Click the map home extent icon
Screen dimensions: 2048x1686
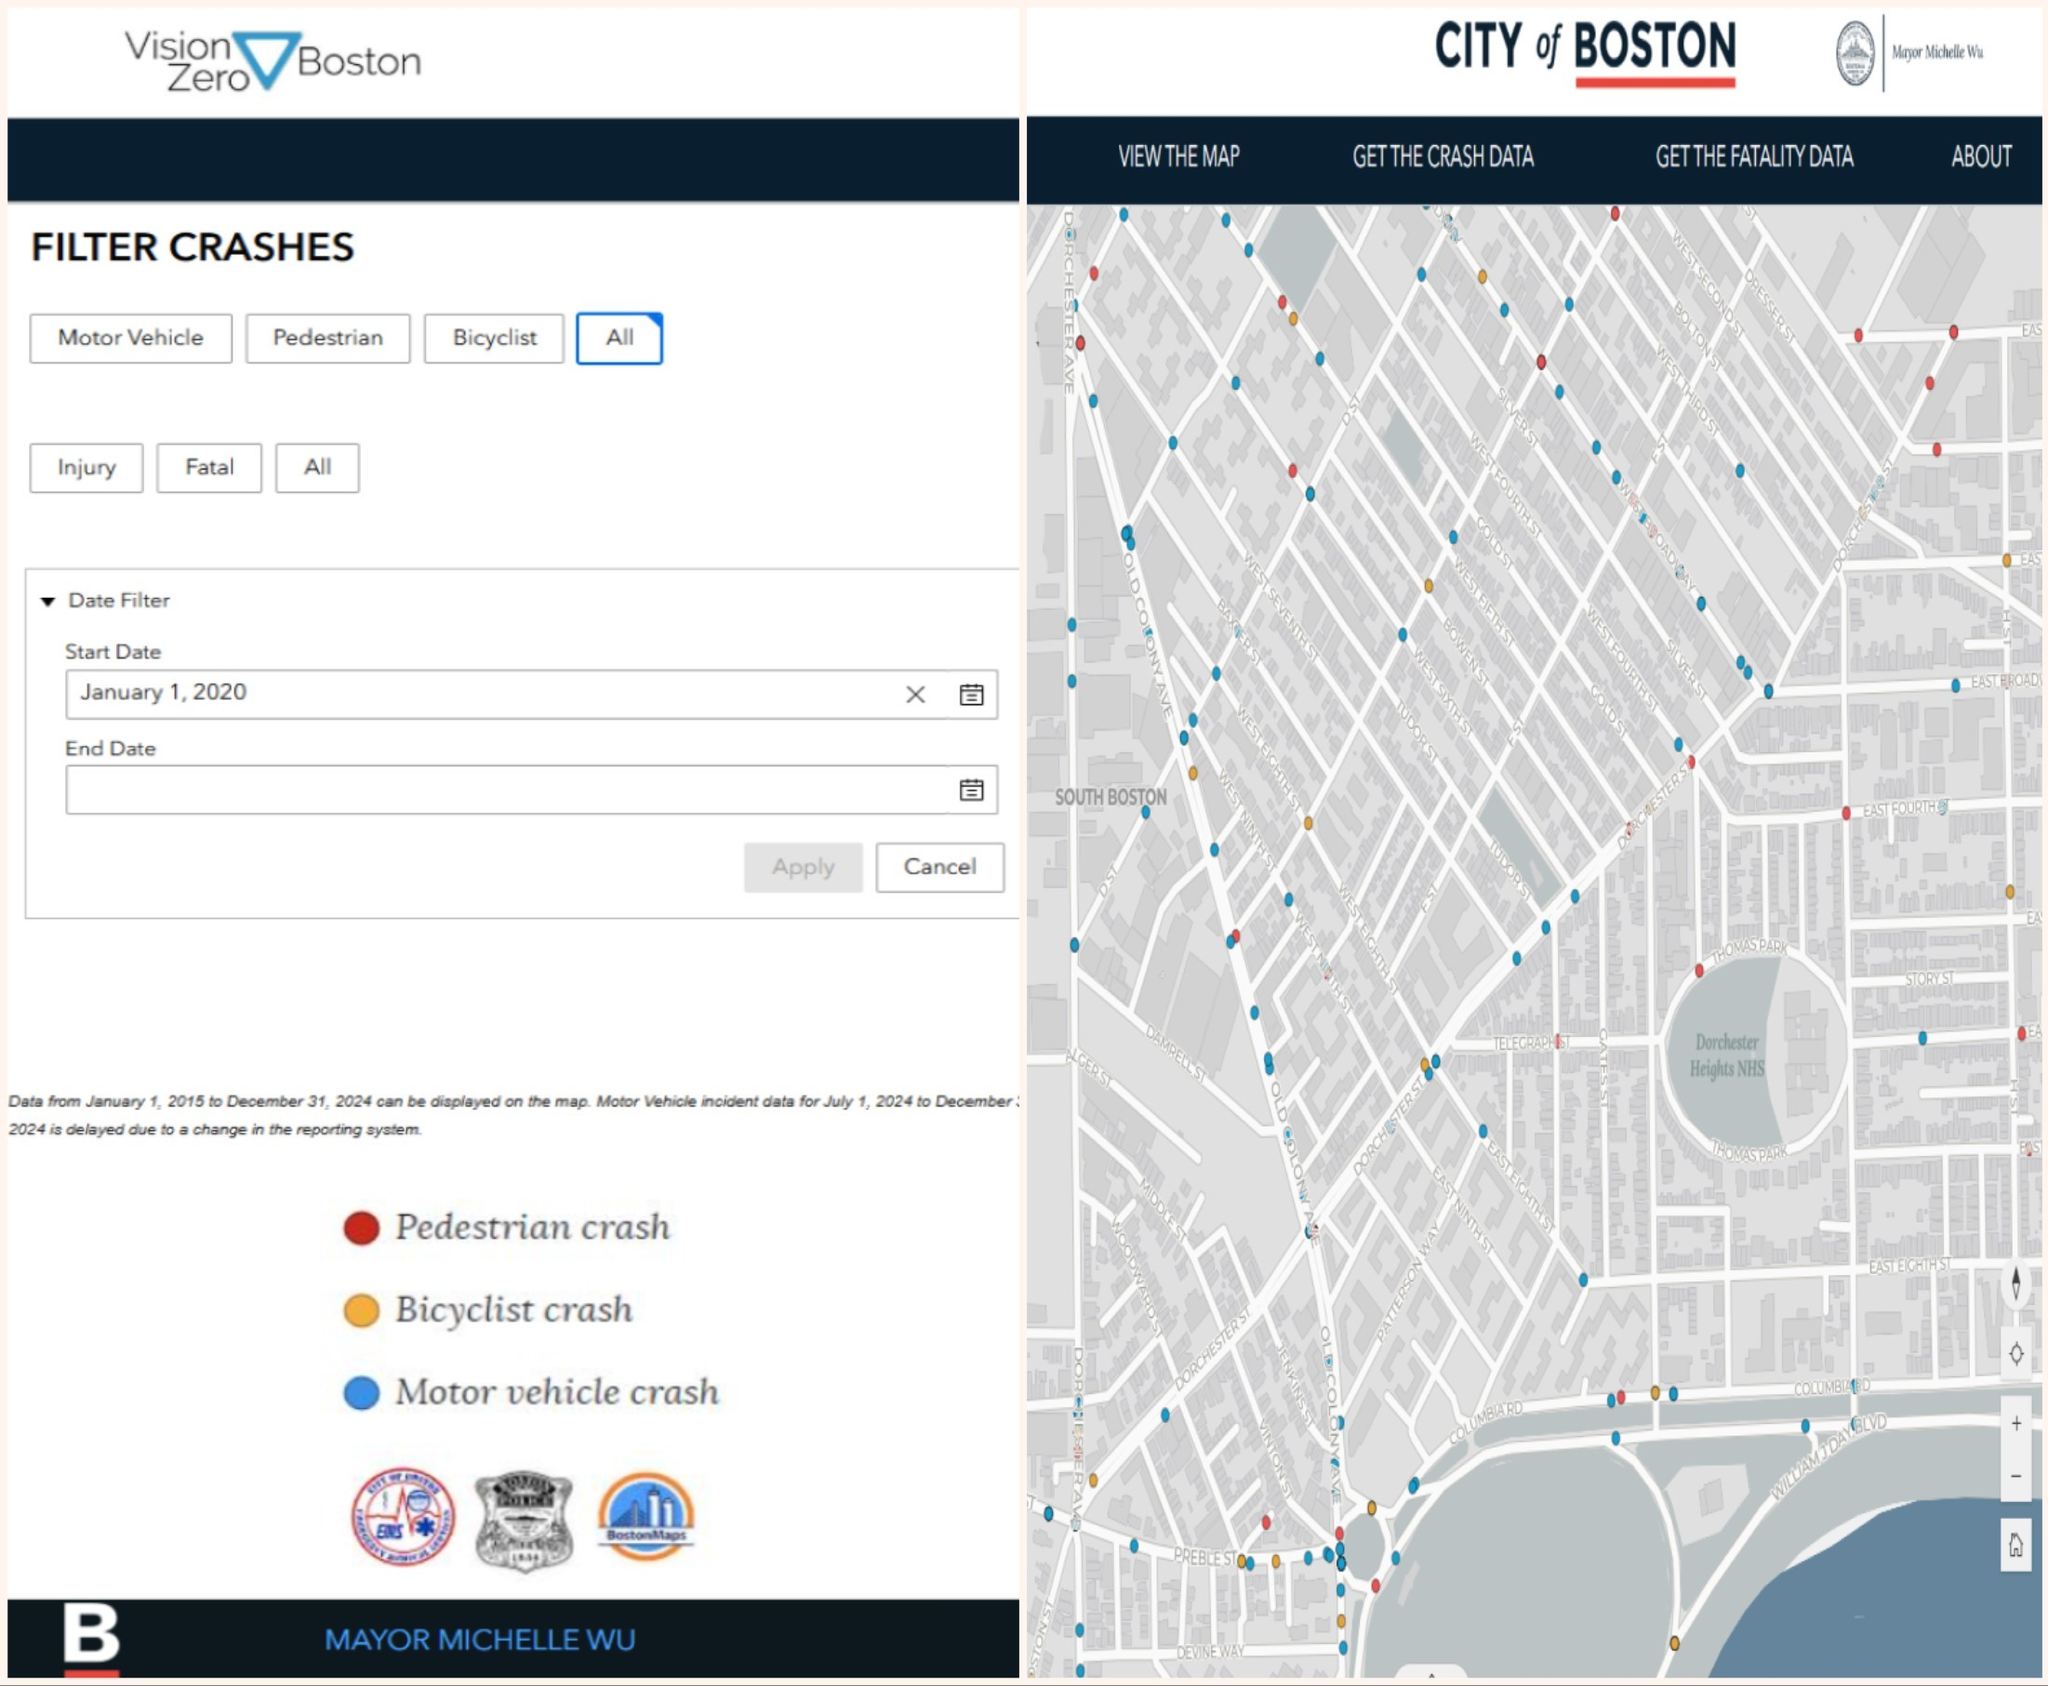click(2016, 1546)
